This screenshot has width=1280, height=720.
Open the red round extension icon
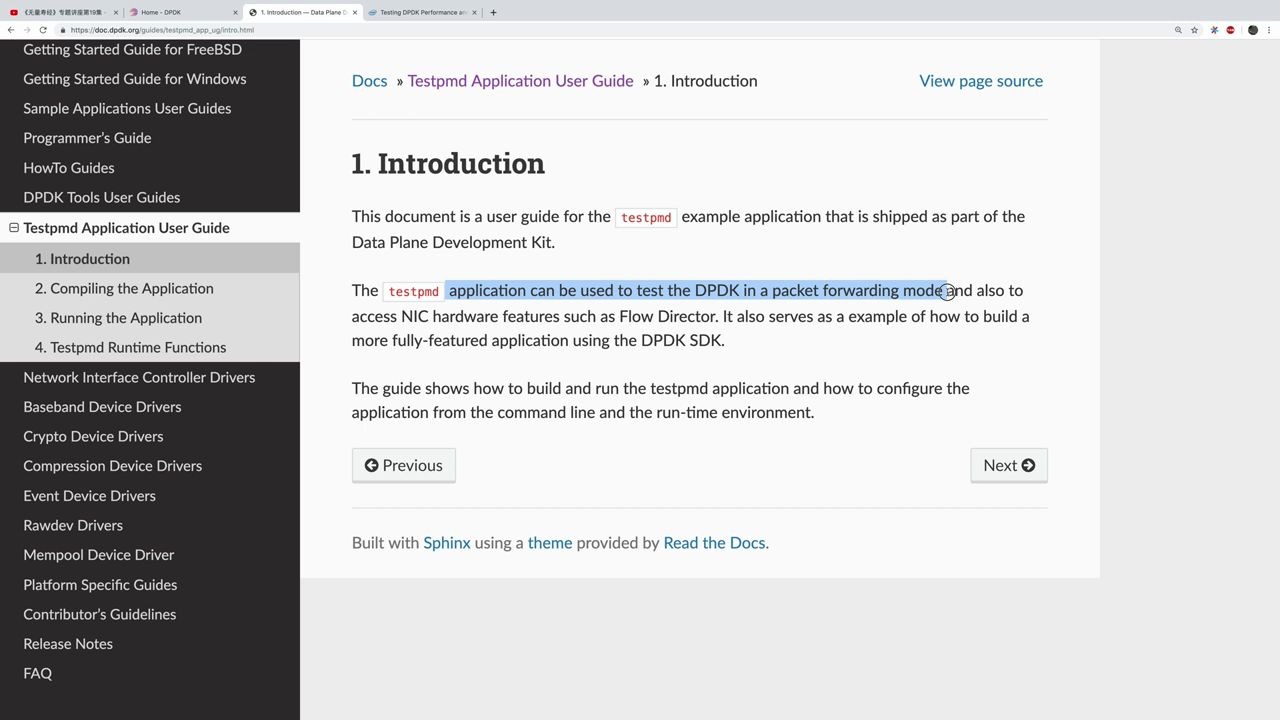coord(1230,30)
